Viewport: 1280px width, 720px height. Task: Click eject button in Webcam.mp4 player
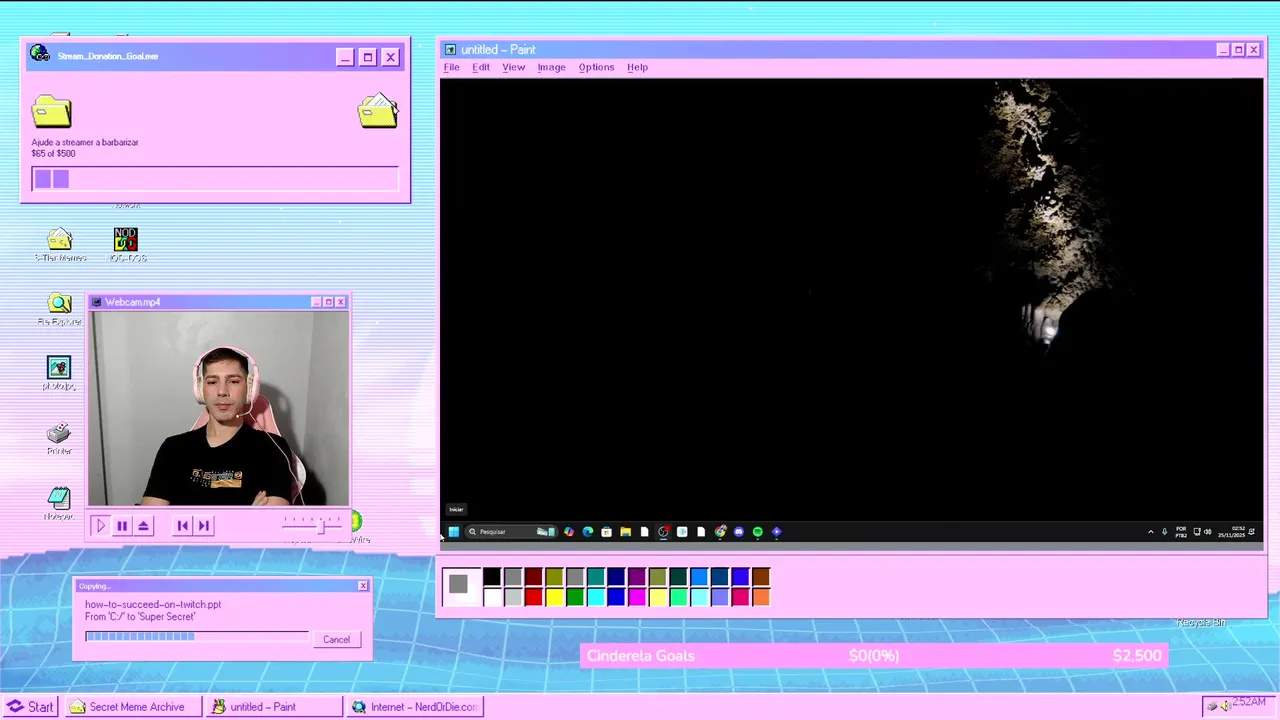pos(143,525)
